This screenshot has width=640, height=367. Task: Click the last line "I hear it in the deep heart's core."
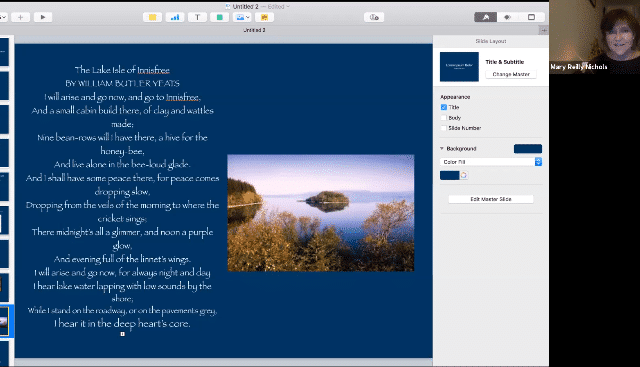click(122, 323)
